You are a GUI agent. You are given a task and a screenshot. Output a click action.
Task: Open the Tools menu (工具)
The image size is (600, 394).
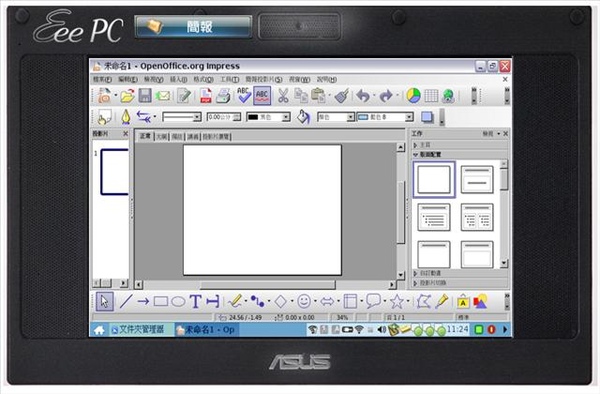coord(229,80)
